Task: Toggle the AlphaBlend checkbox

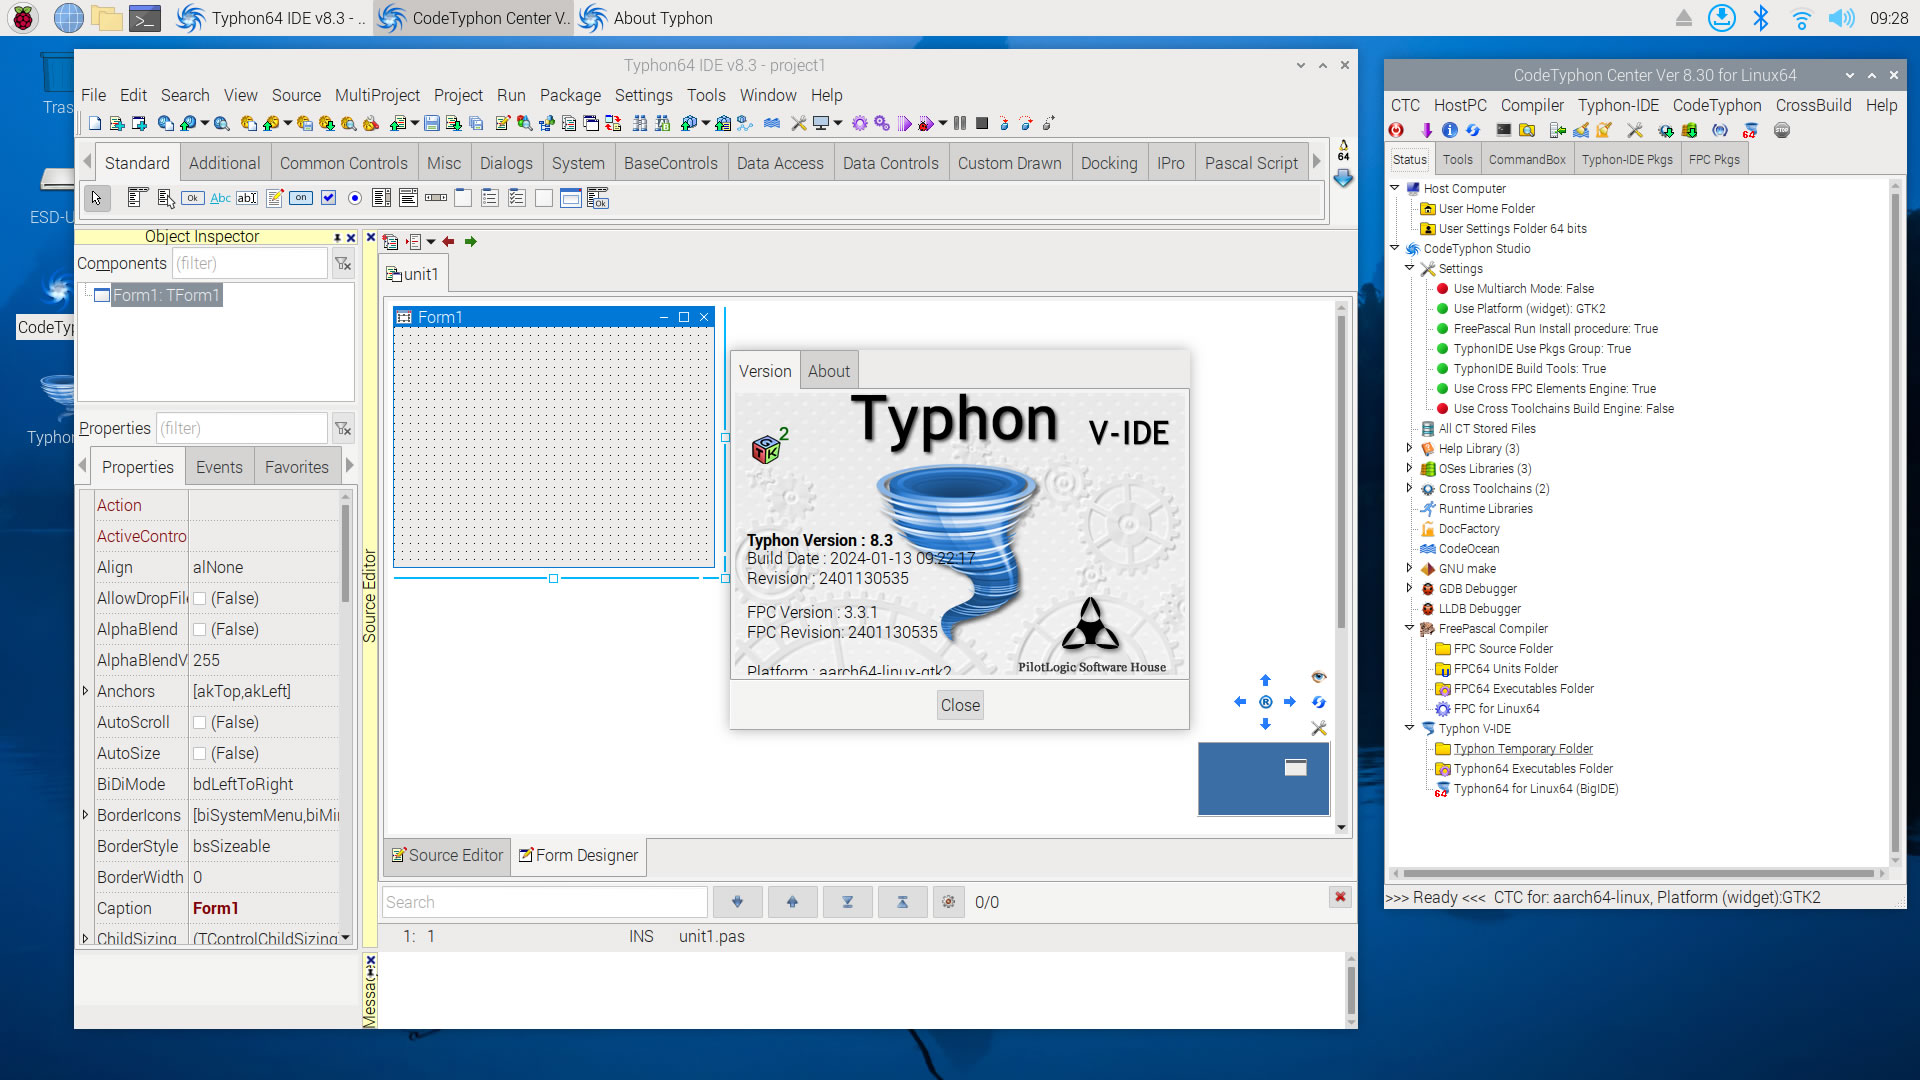Action: (x=200, y=630)
